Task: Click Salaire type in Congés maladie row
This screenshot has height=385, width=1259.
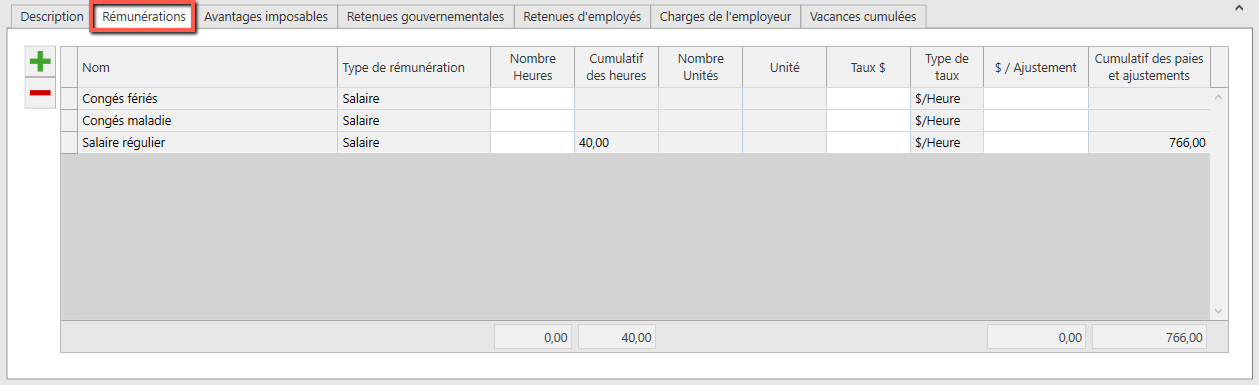Action: pos(414,121)
